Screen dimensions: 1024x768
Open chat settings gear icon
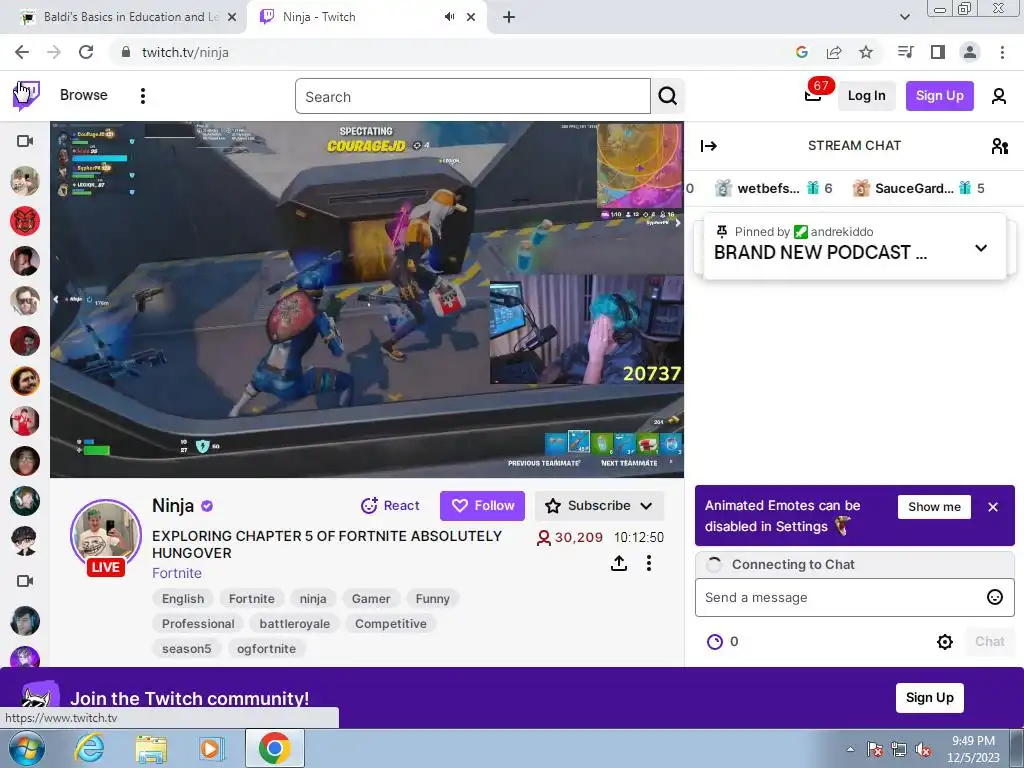[944, 641]
